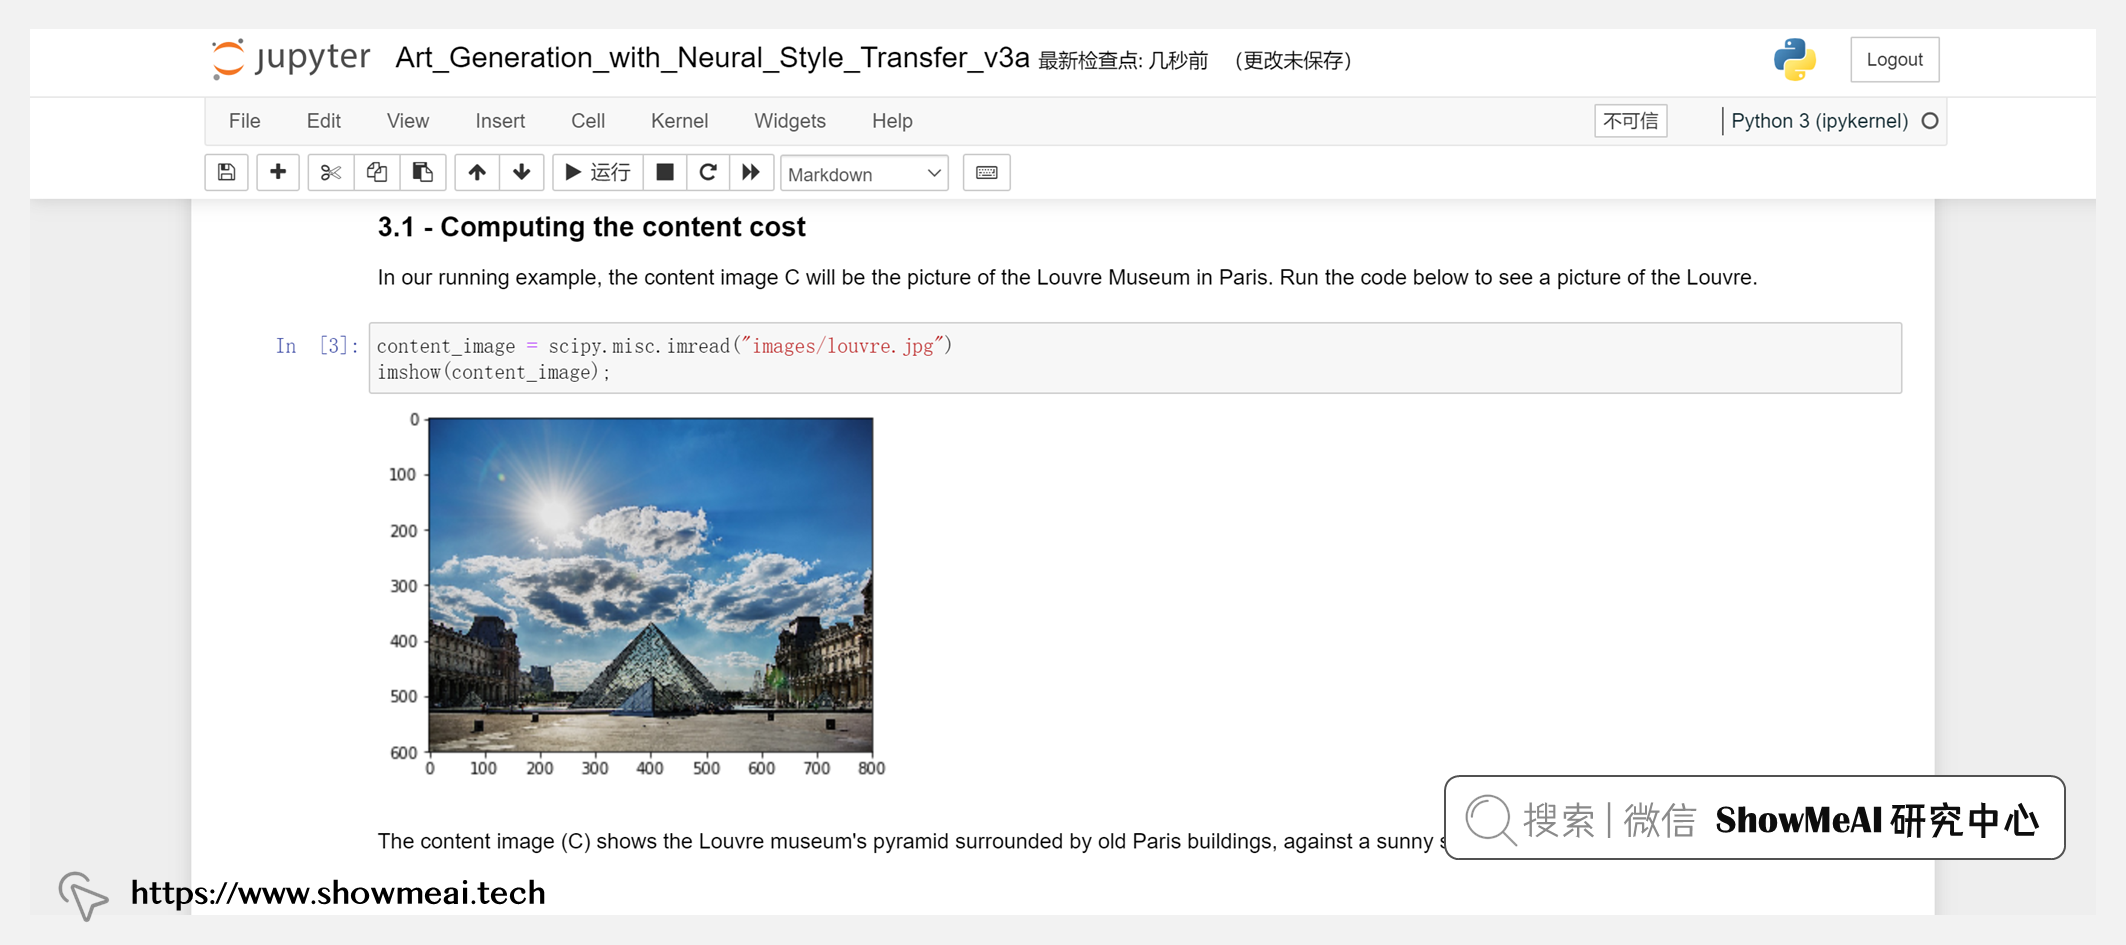Open the Kernel menu
Image resolution: width=2126 pixels, height=945 pixels.
[x=679, y=121]
